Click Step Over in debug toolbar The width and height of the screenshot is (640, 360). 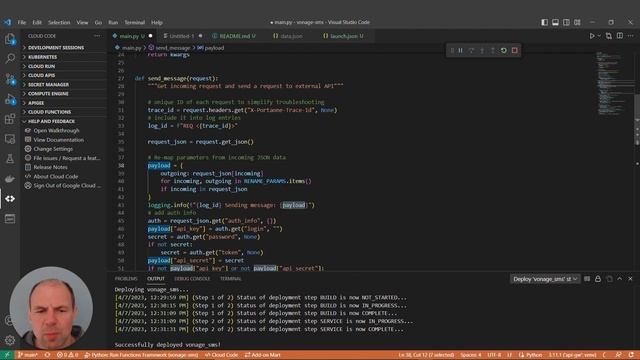click(471, 51)
